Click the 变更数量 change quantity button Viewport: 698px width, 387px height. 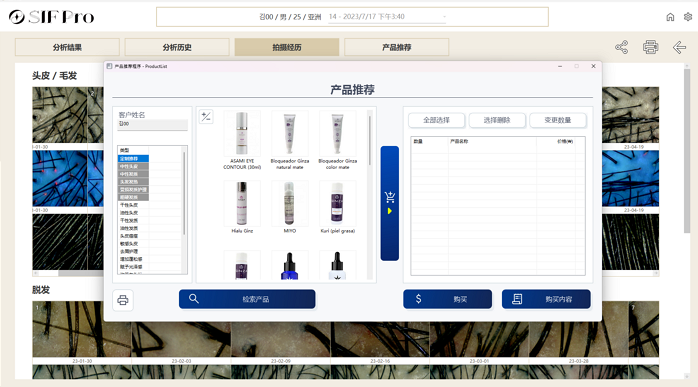coord(558,120)
